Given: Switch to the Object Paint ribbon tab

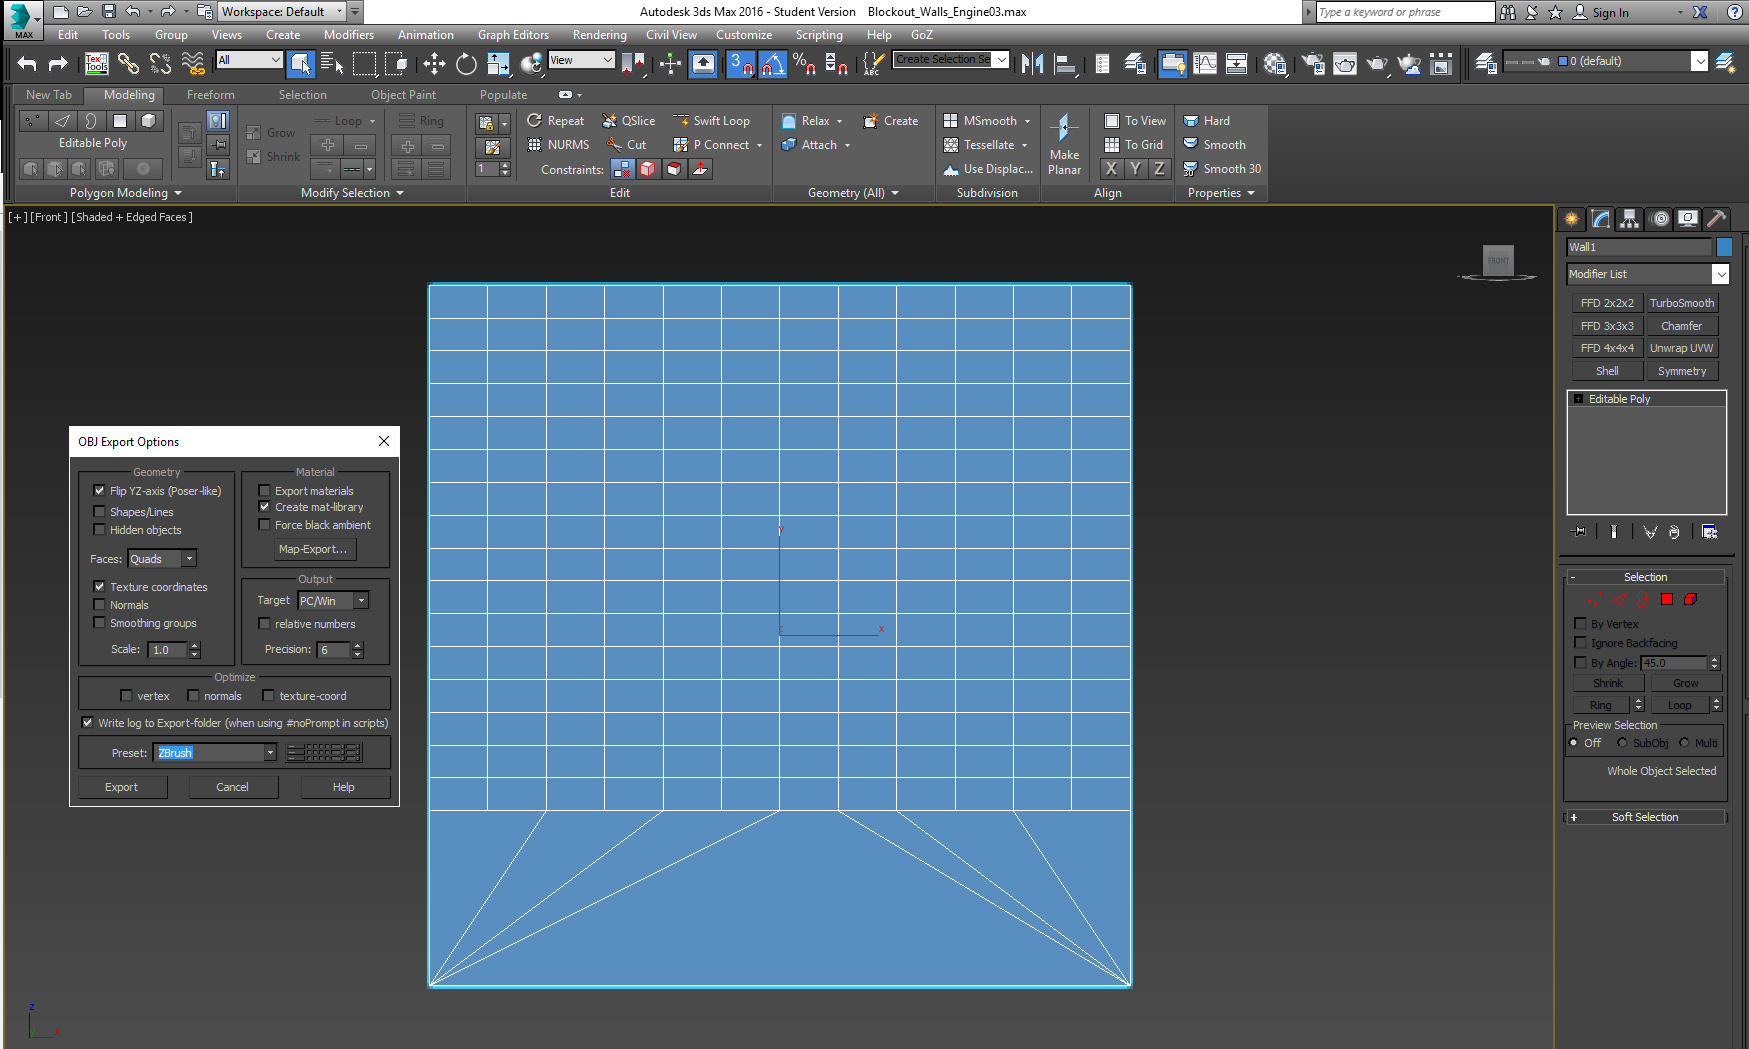Looking at the screenshot, I should pyautogui.click(x=403, y=95).
